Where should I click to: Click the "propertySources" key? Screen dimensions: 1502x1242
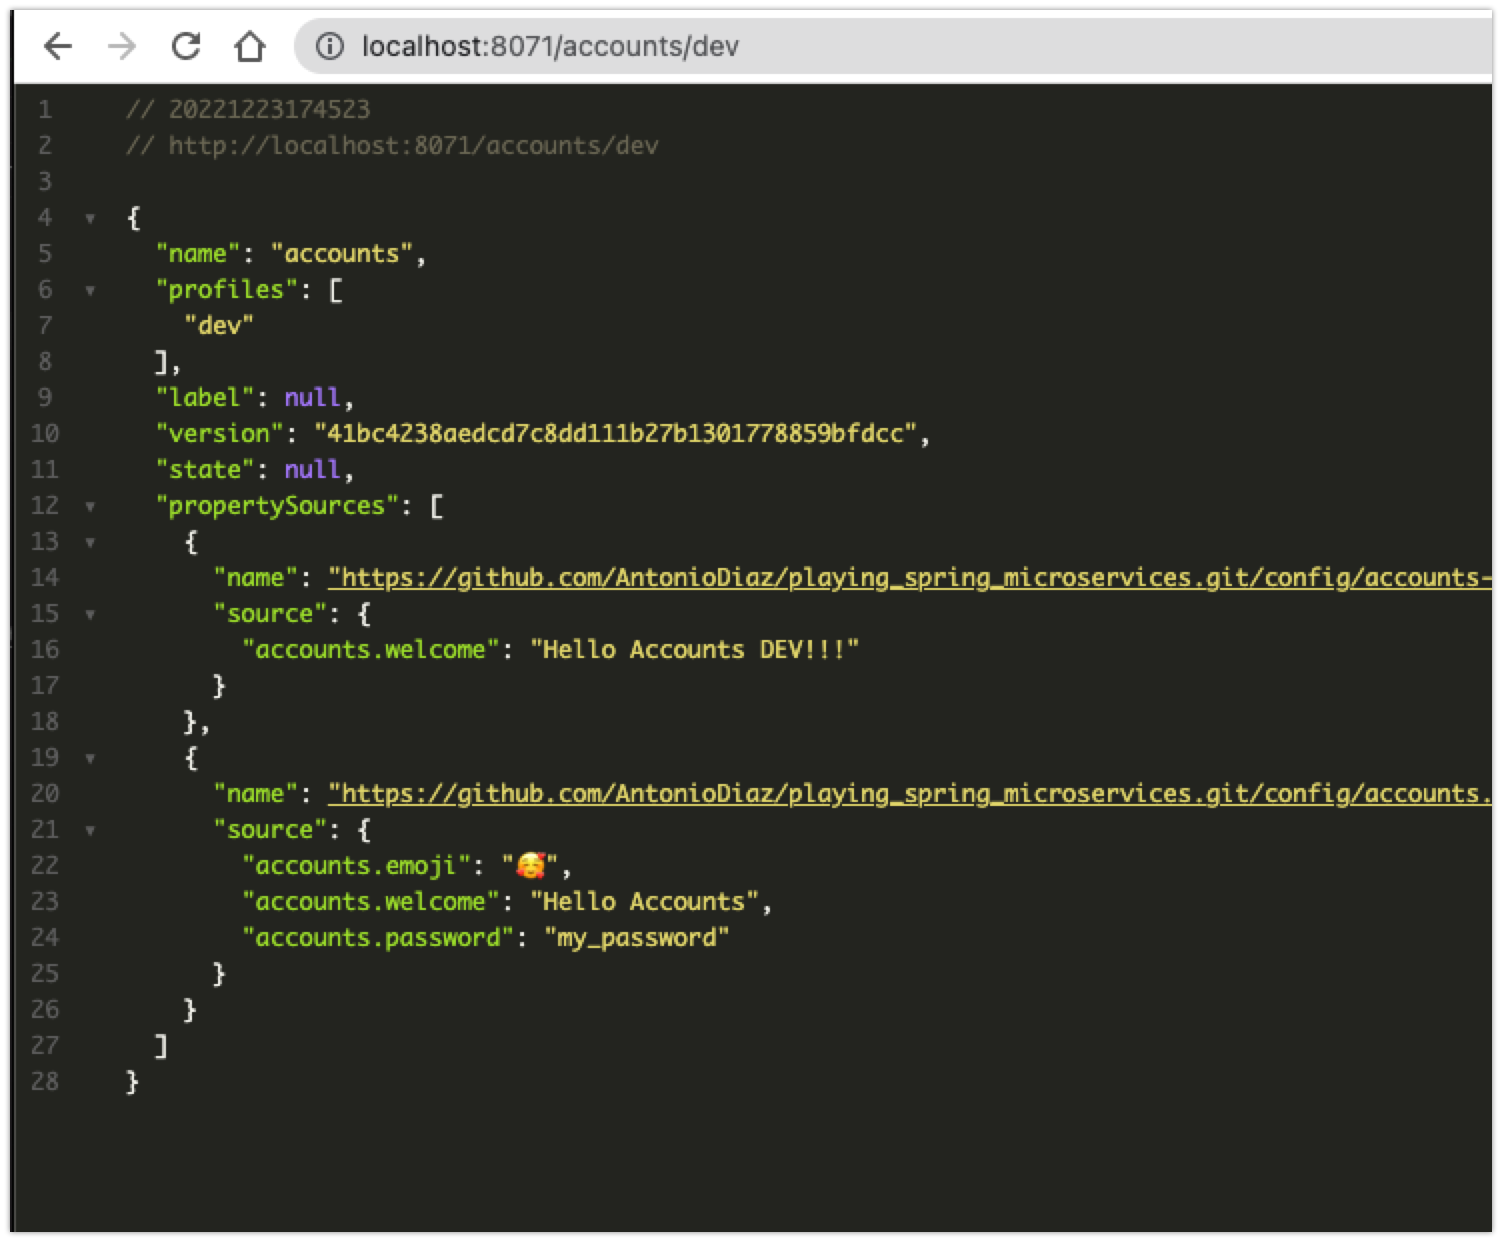click(x=277, y=506)
